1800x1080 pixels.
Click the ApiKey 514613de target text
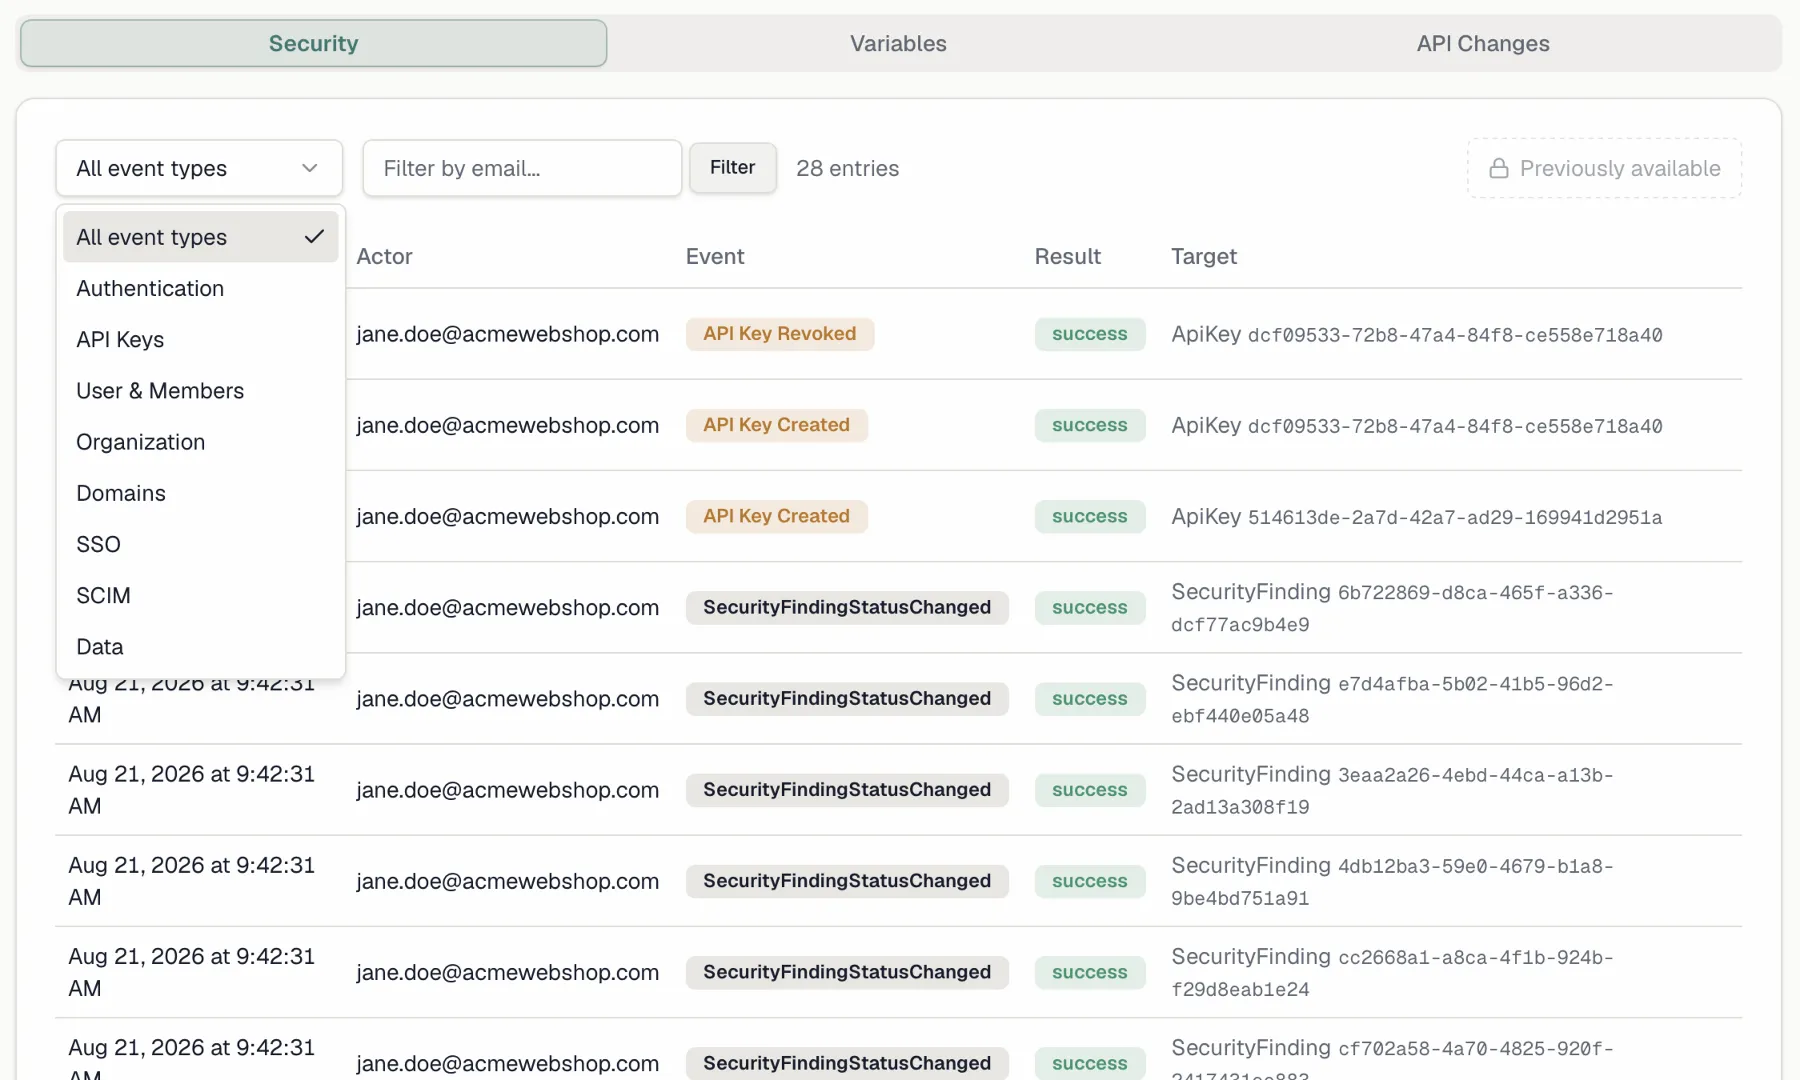pyautogui.click(x=1416, y=516)
